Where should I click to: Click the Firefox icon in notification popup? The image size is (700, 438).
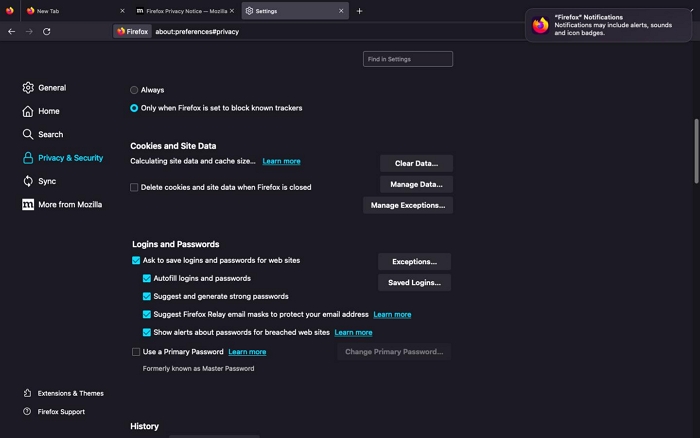540,25
